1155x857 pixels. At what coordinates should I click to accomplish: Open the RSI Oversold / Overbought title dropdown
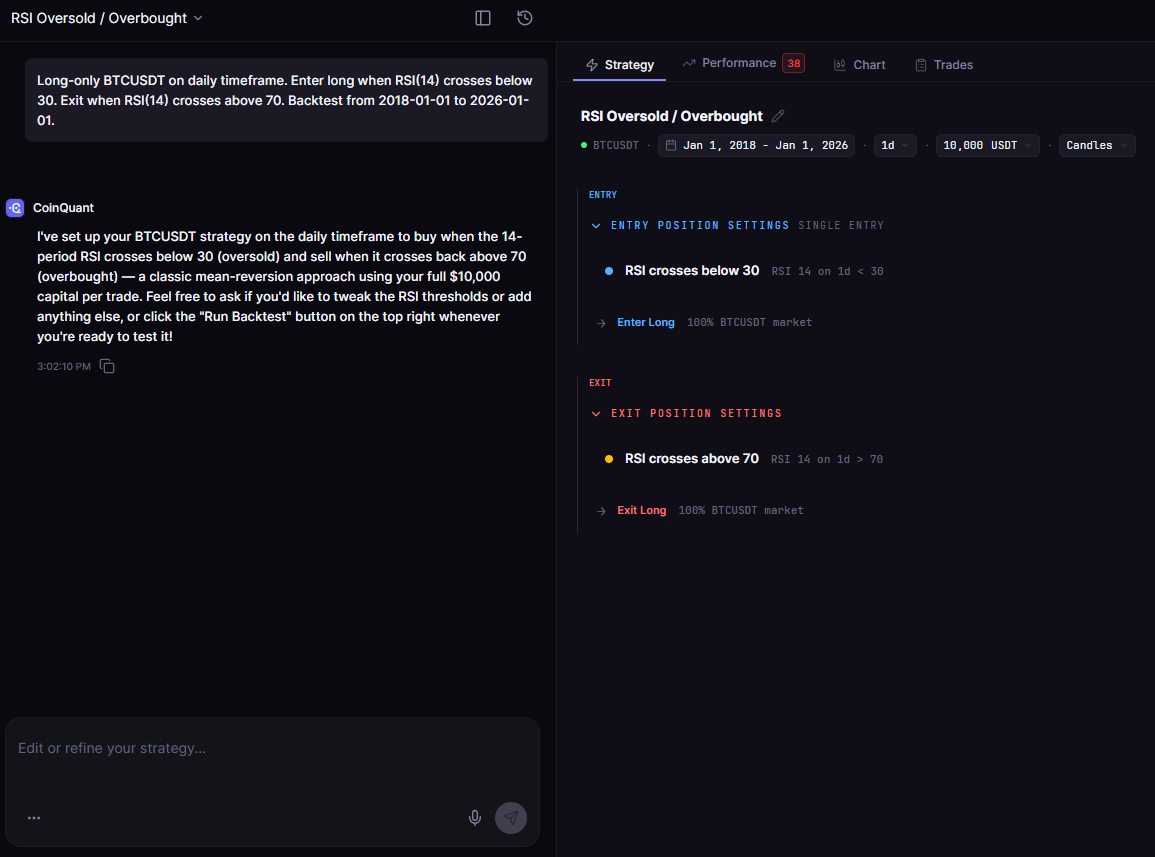107,18
